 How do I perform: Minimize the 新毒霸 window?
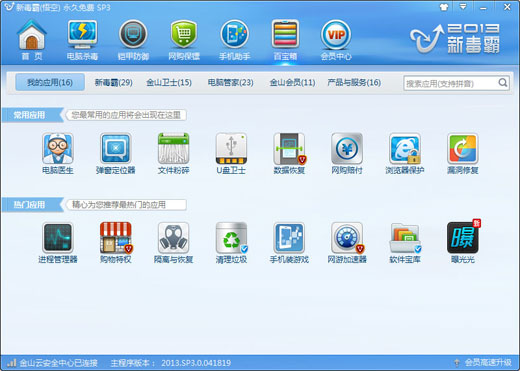tap(483, 8)
